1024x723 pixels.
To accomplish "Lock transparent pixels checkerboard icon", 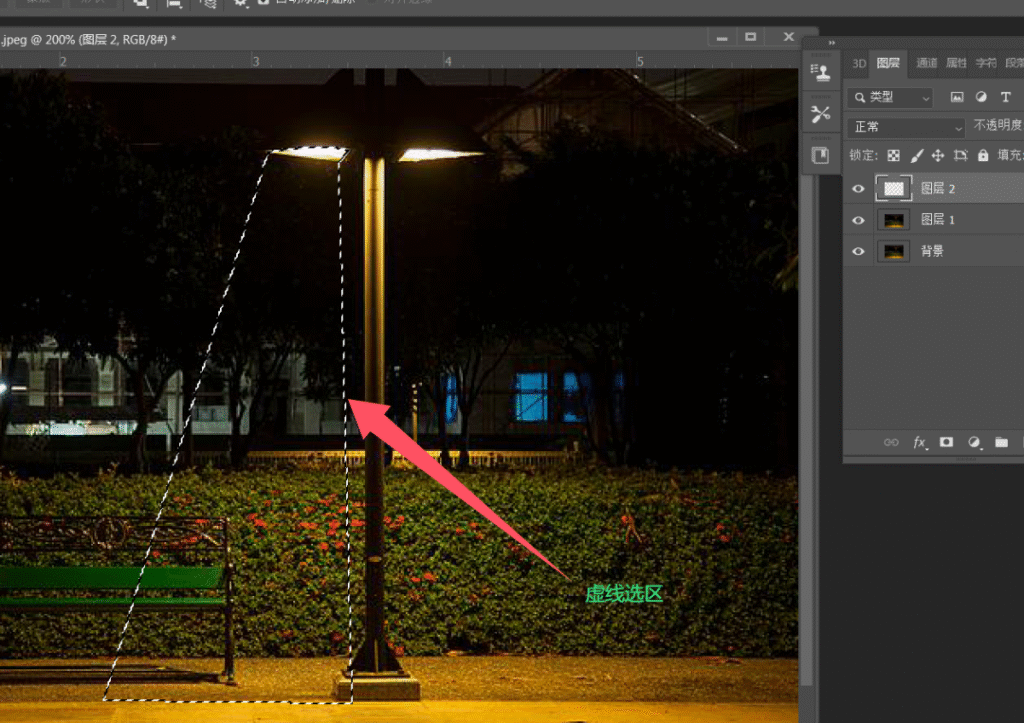I will click(893, 155).
